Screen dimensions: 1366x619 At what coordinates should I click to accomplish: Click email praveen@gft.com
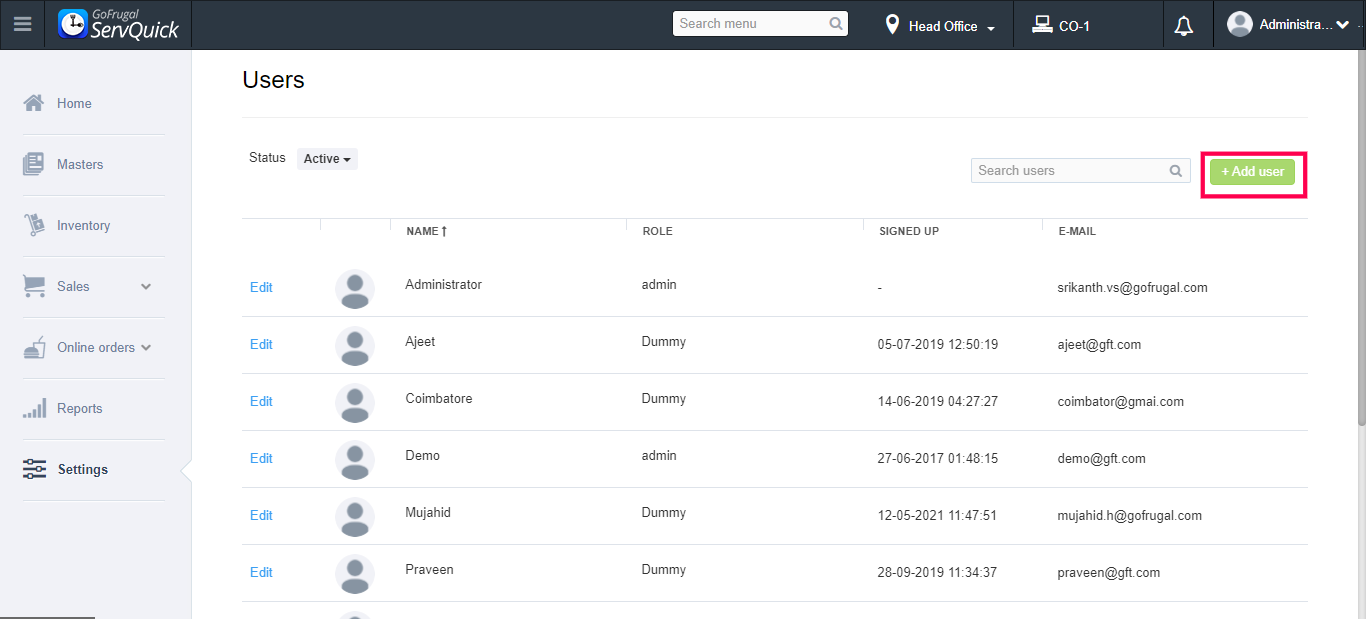click(1108, 573)
